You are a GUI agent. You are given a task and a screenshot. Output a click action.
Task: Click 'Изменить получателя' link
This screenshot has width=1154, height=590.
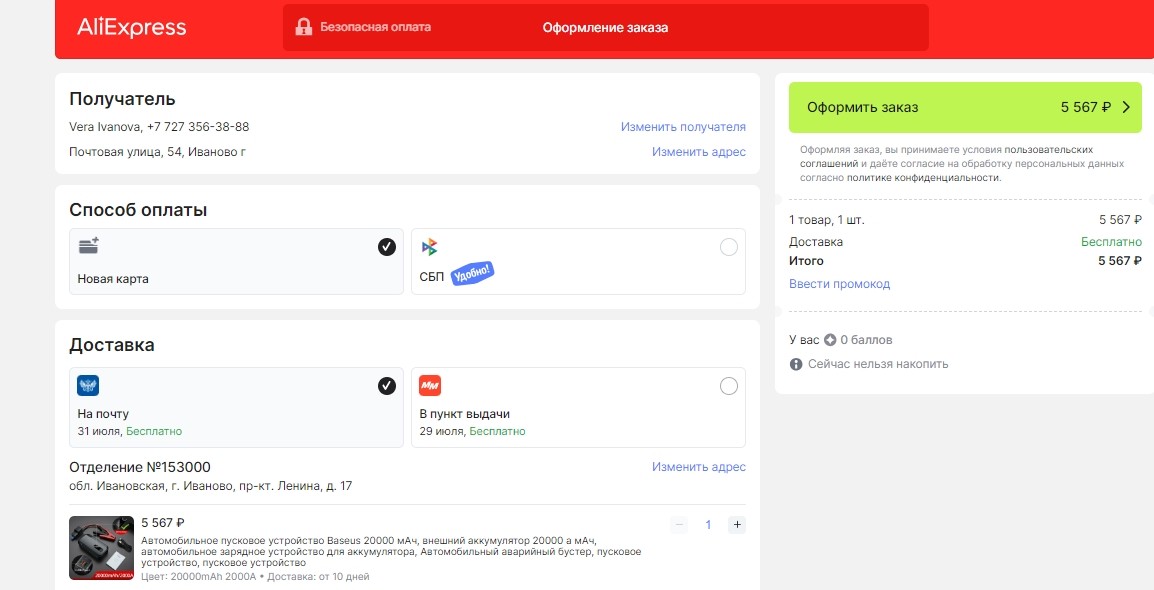[x=683, y=127]
